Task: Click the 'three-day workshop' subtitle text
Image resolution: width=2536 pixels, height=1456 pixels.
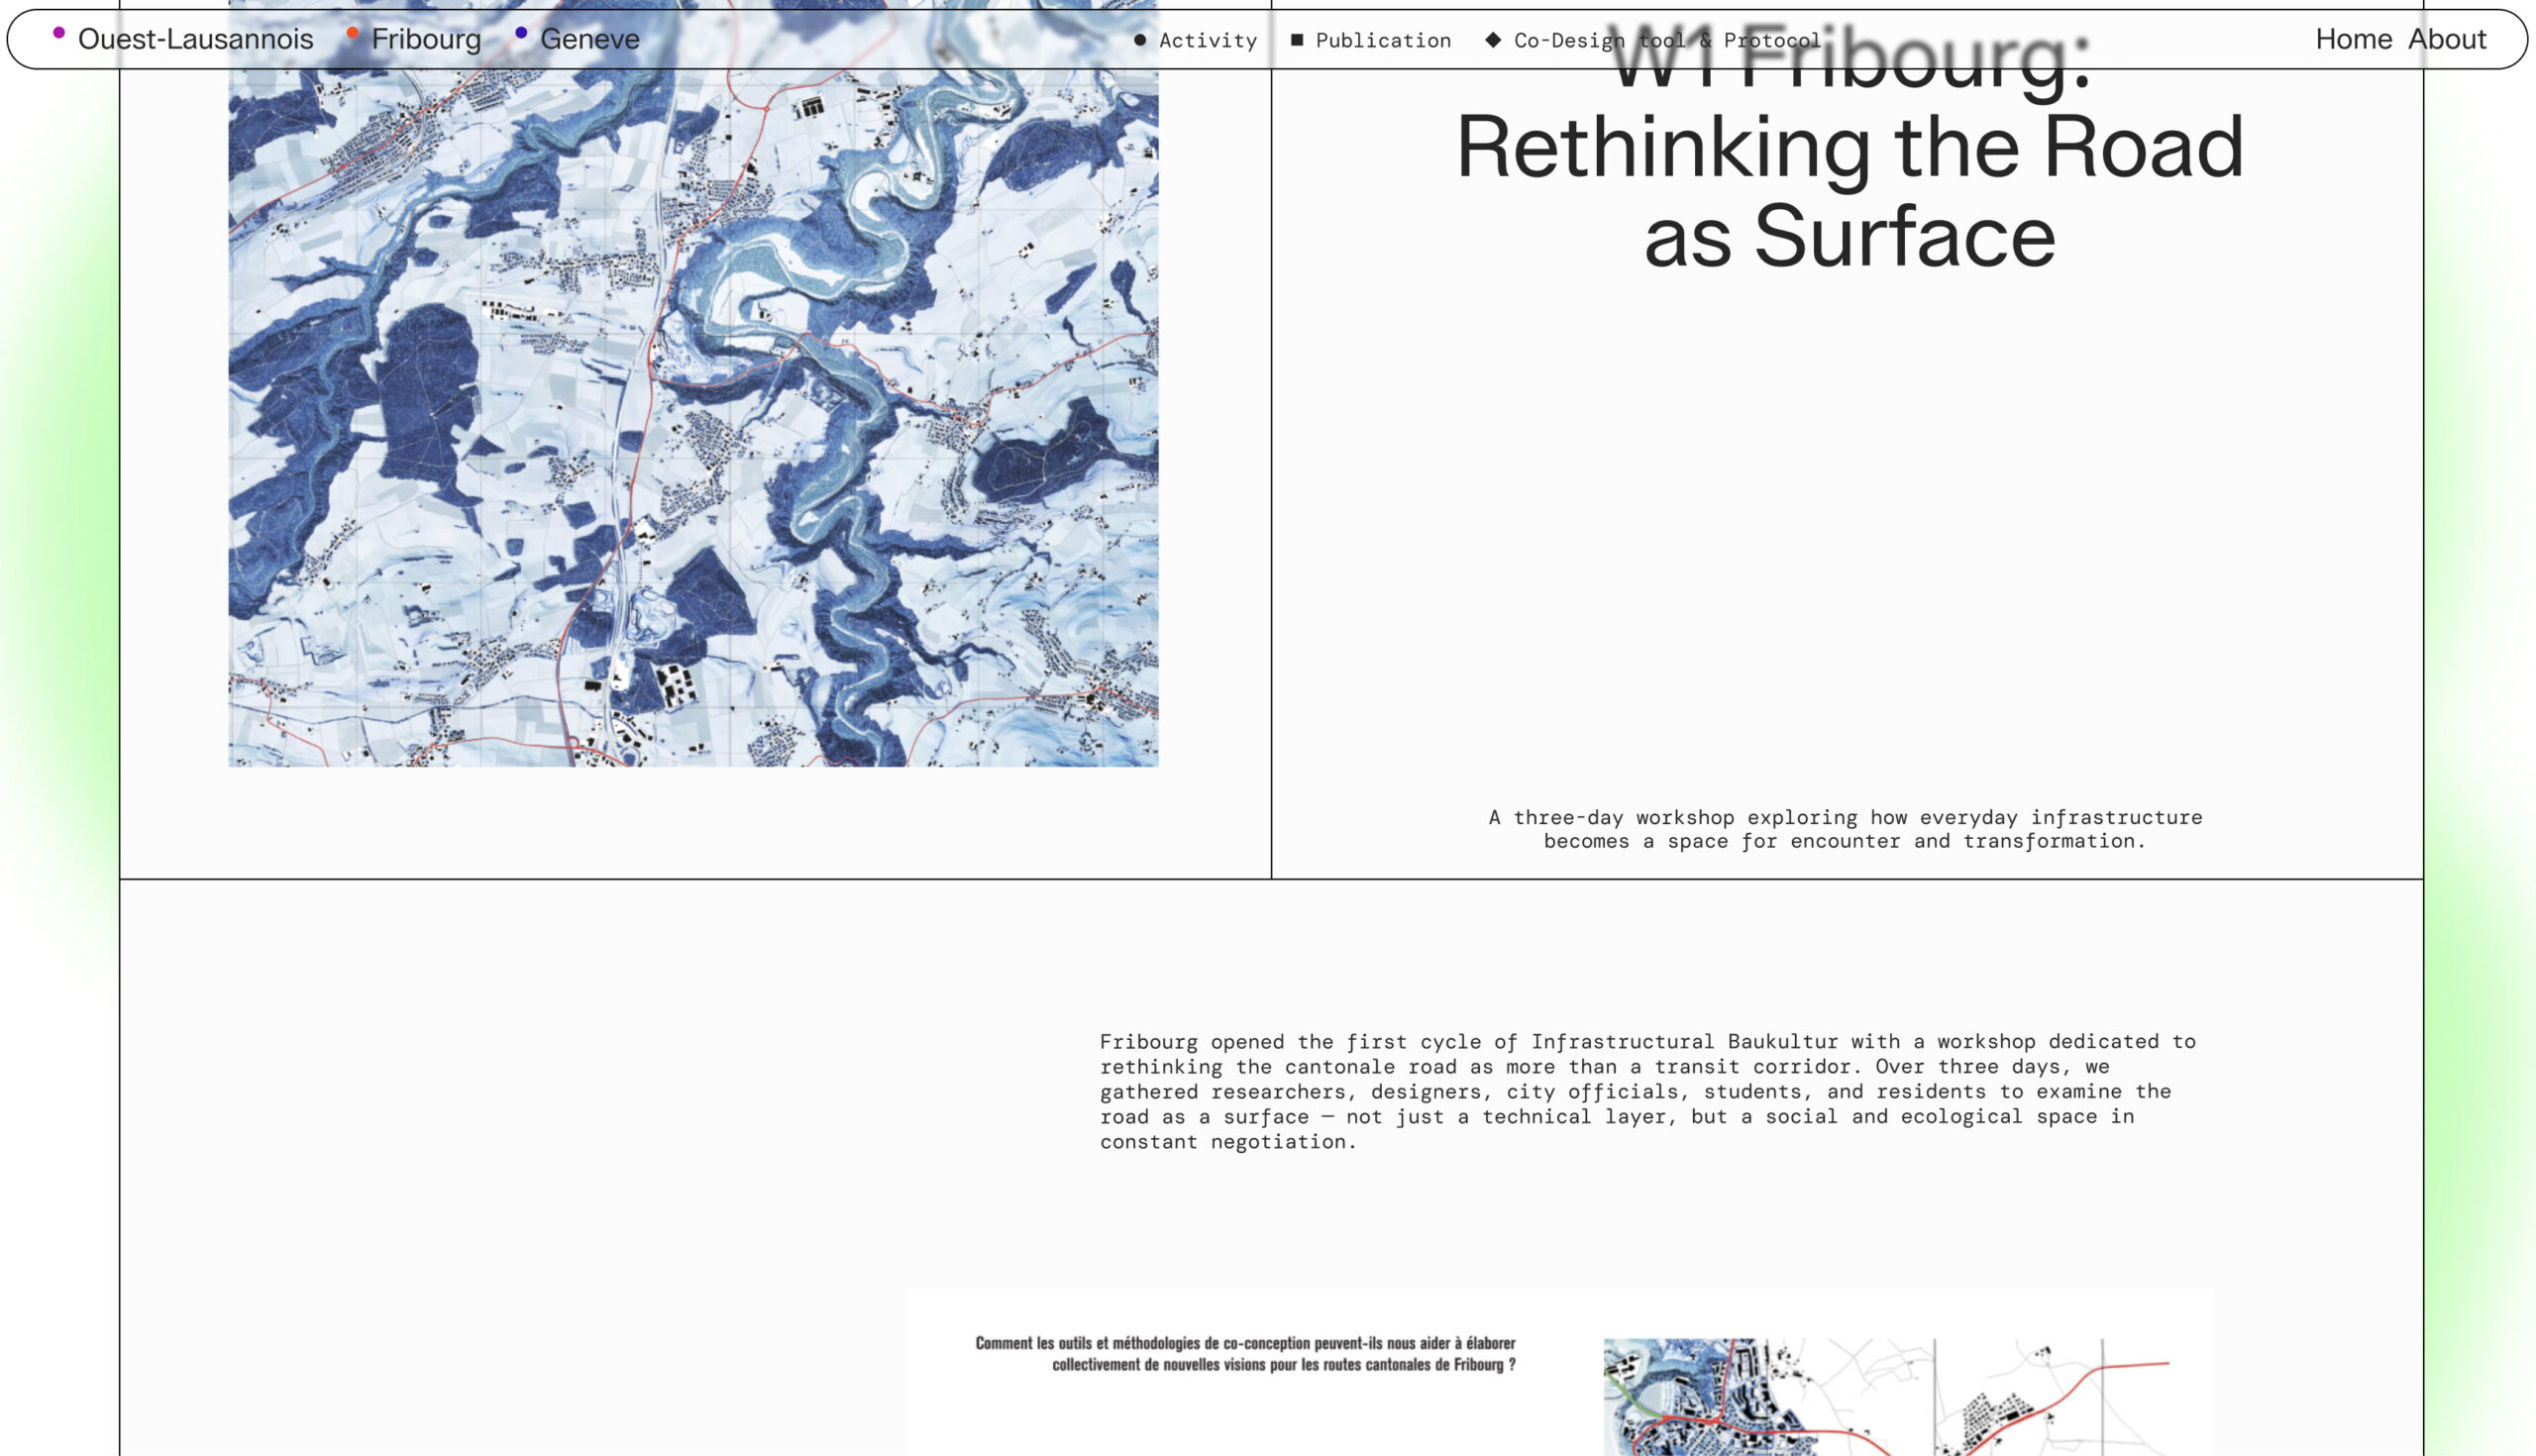Action: [x=1844, y=829]
